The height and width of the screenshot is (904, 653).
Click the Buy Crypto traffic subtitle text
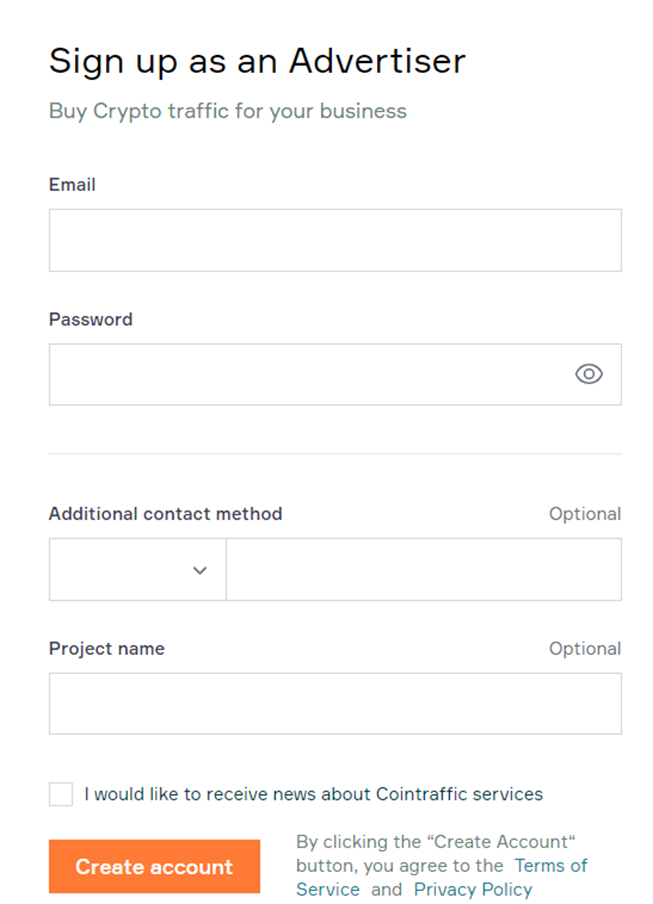pyautogui.click(x=227, y=111)
